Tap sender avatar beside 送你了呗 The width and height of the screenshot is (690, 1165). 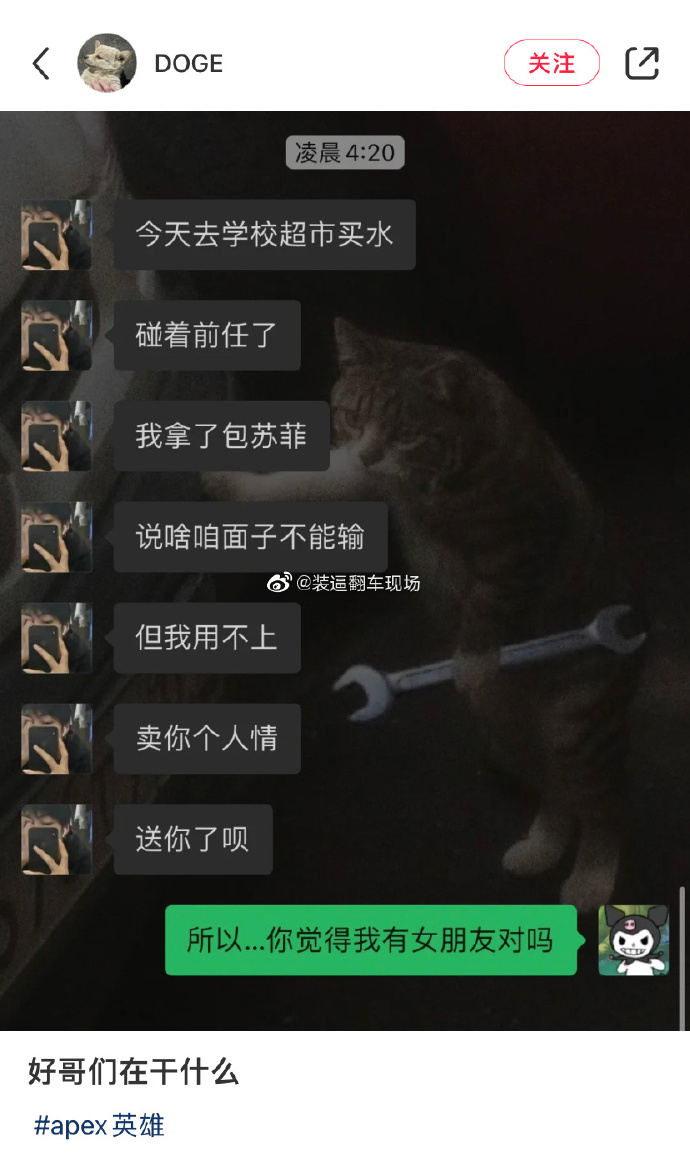coord(56,839)
